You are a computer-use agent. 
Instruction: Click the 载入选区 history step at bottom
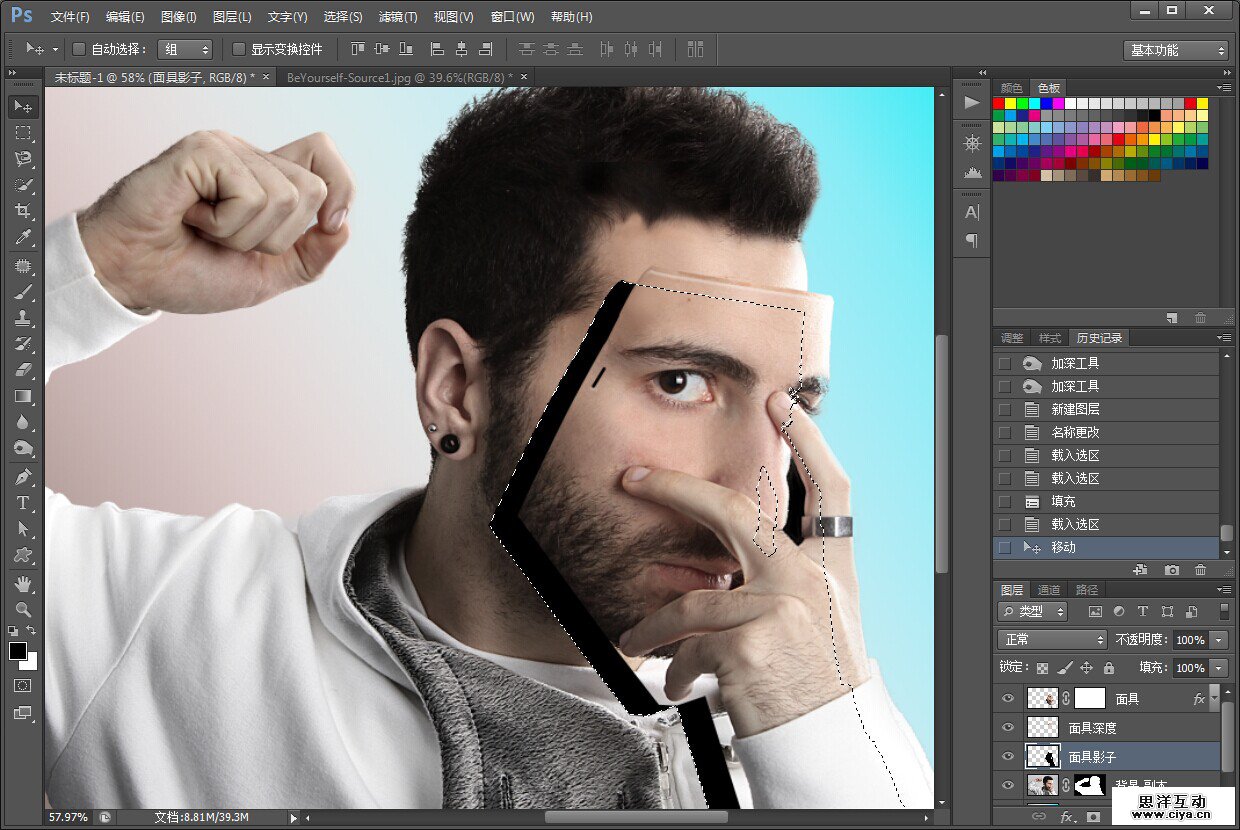click(x=1075, y=524)
